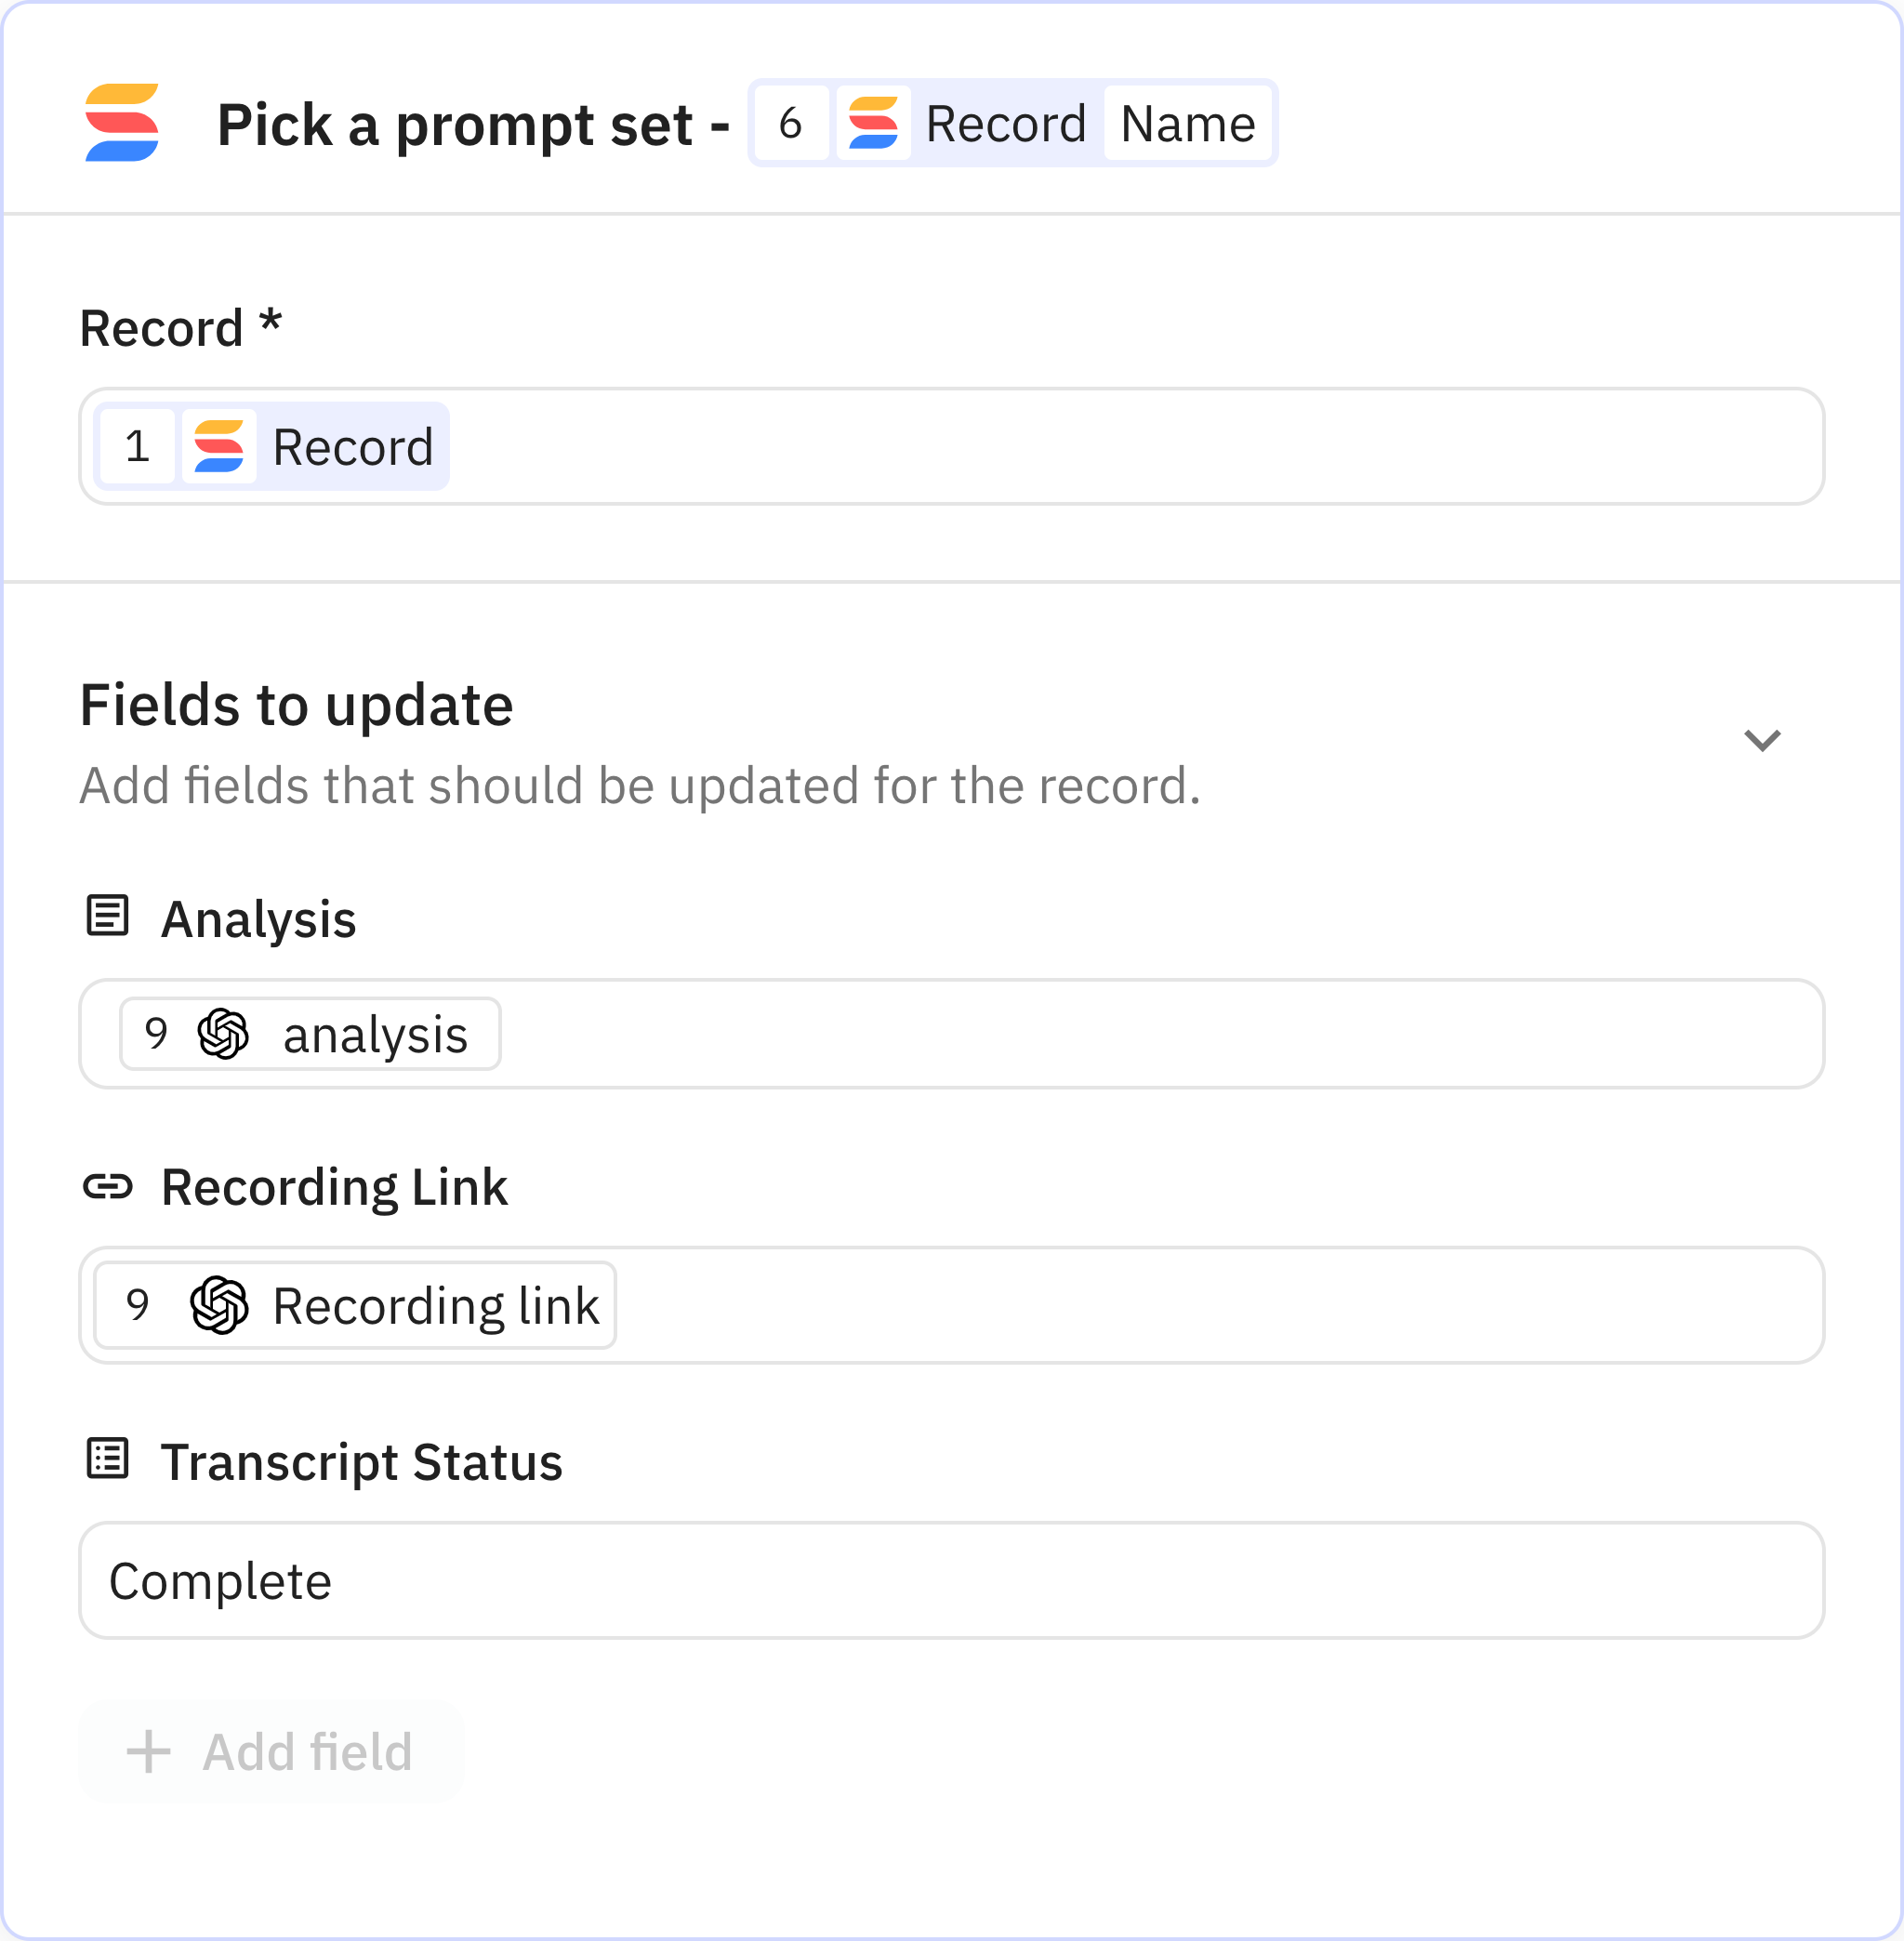The width and height of the screenshot is (1904, 1941).
Task: Click the SmartSuite logo at the top left
Action: 123,124
